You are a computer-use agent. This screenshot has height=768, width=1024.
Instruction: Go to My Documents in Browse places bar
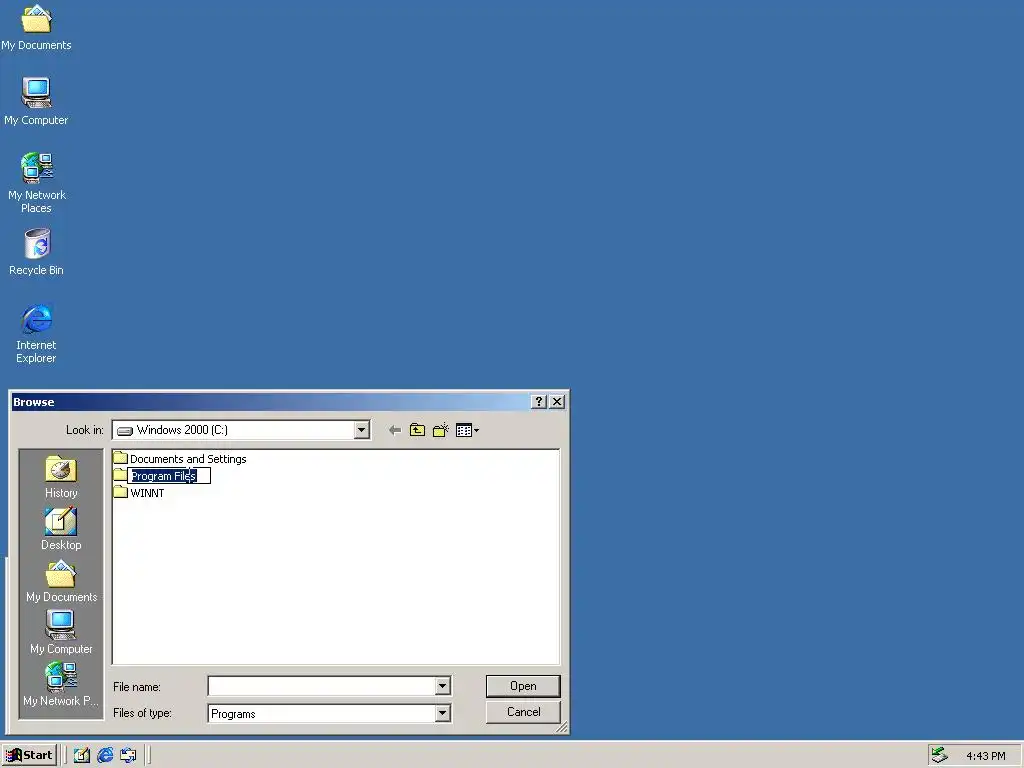tap(61, 582)
